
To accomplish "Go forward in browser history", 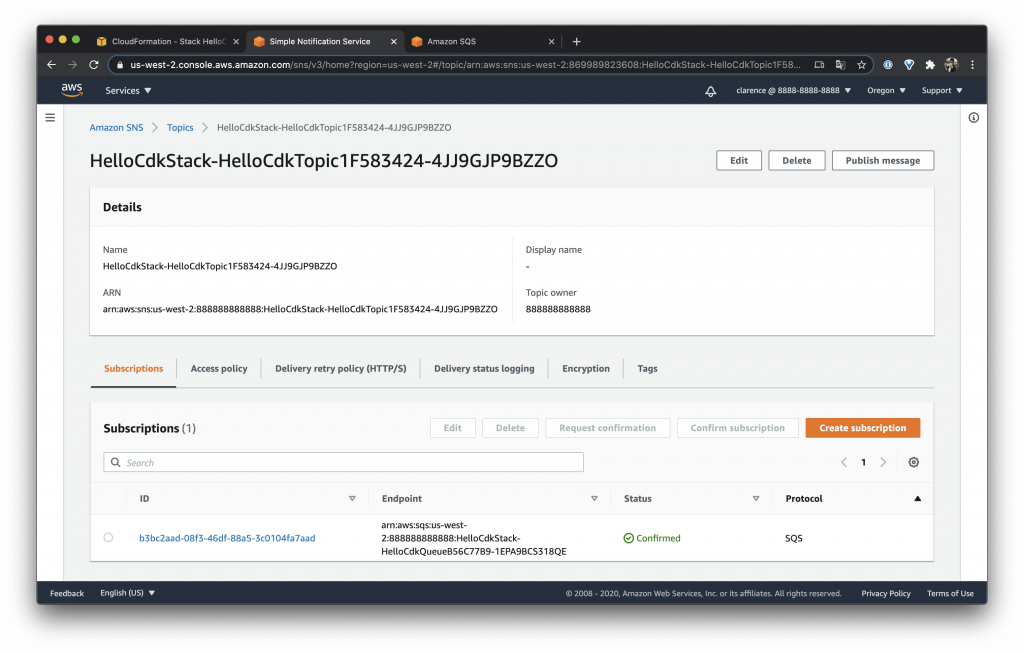I will pyautogui.click(x=72, y=65).
